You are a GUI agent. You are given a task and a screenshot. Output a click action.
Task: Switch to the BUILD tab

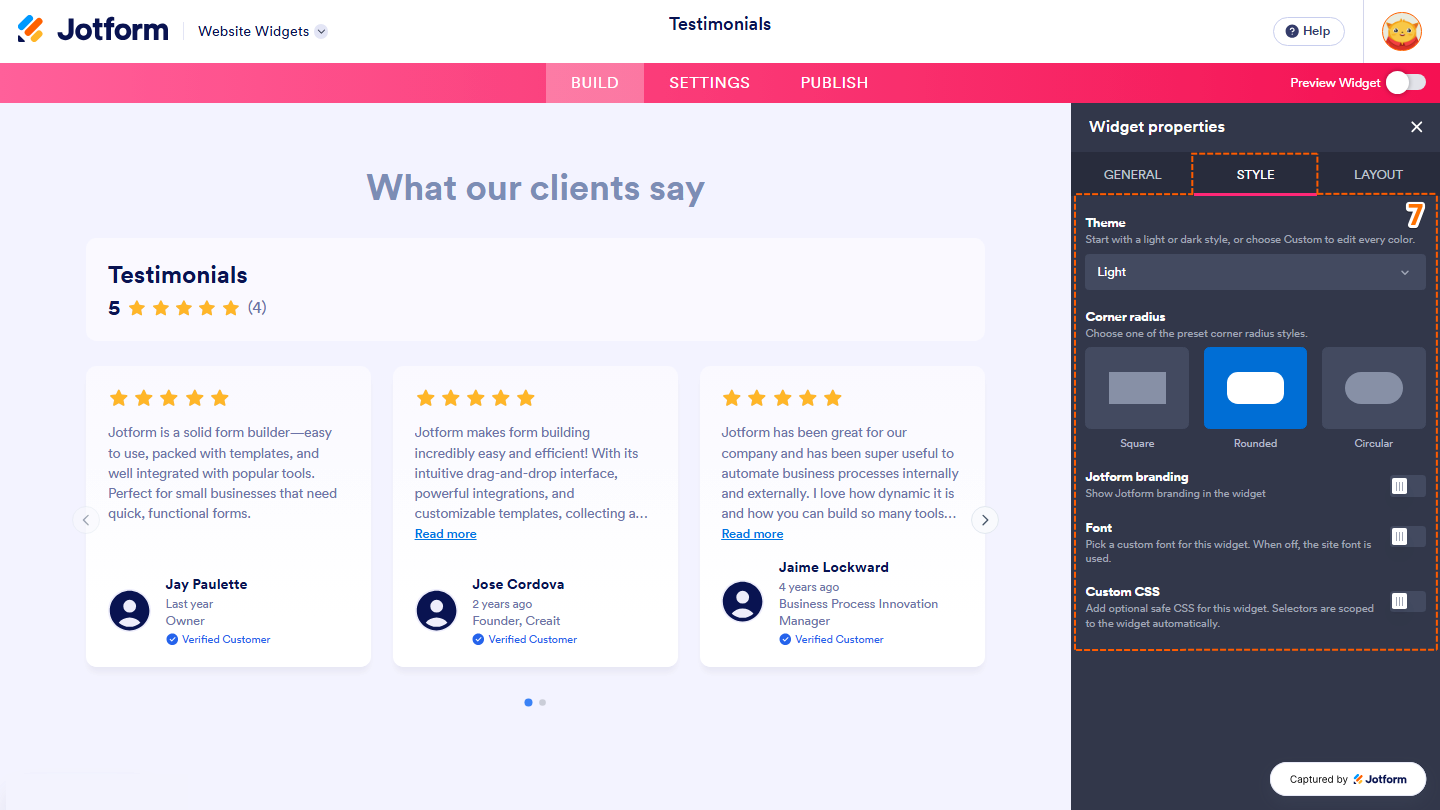(595, 83)
